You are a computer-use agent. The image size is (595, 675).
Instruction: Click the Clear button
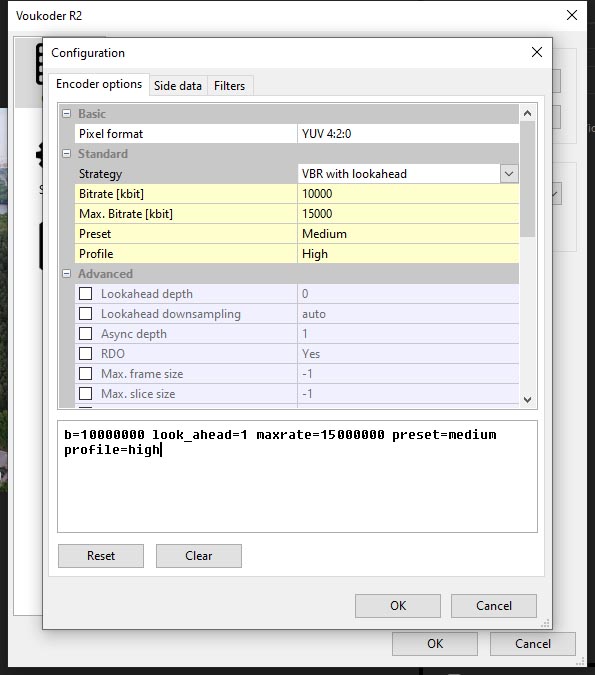click(198, 556)
